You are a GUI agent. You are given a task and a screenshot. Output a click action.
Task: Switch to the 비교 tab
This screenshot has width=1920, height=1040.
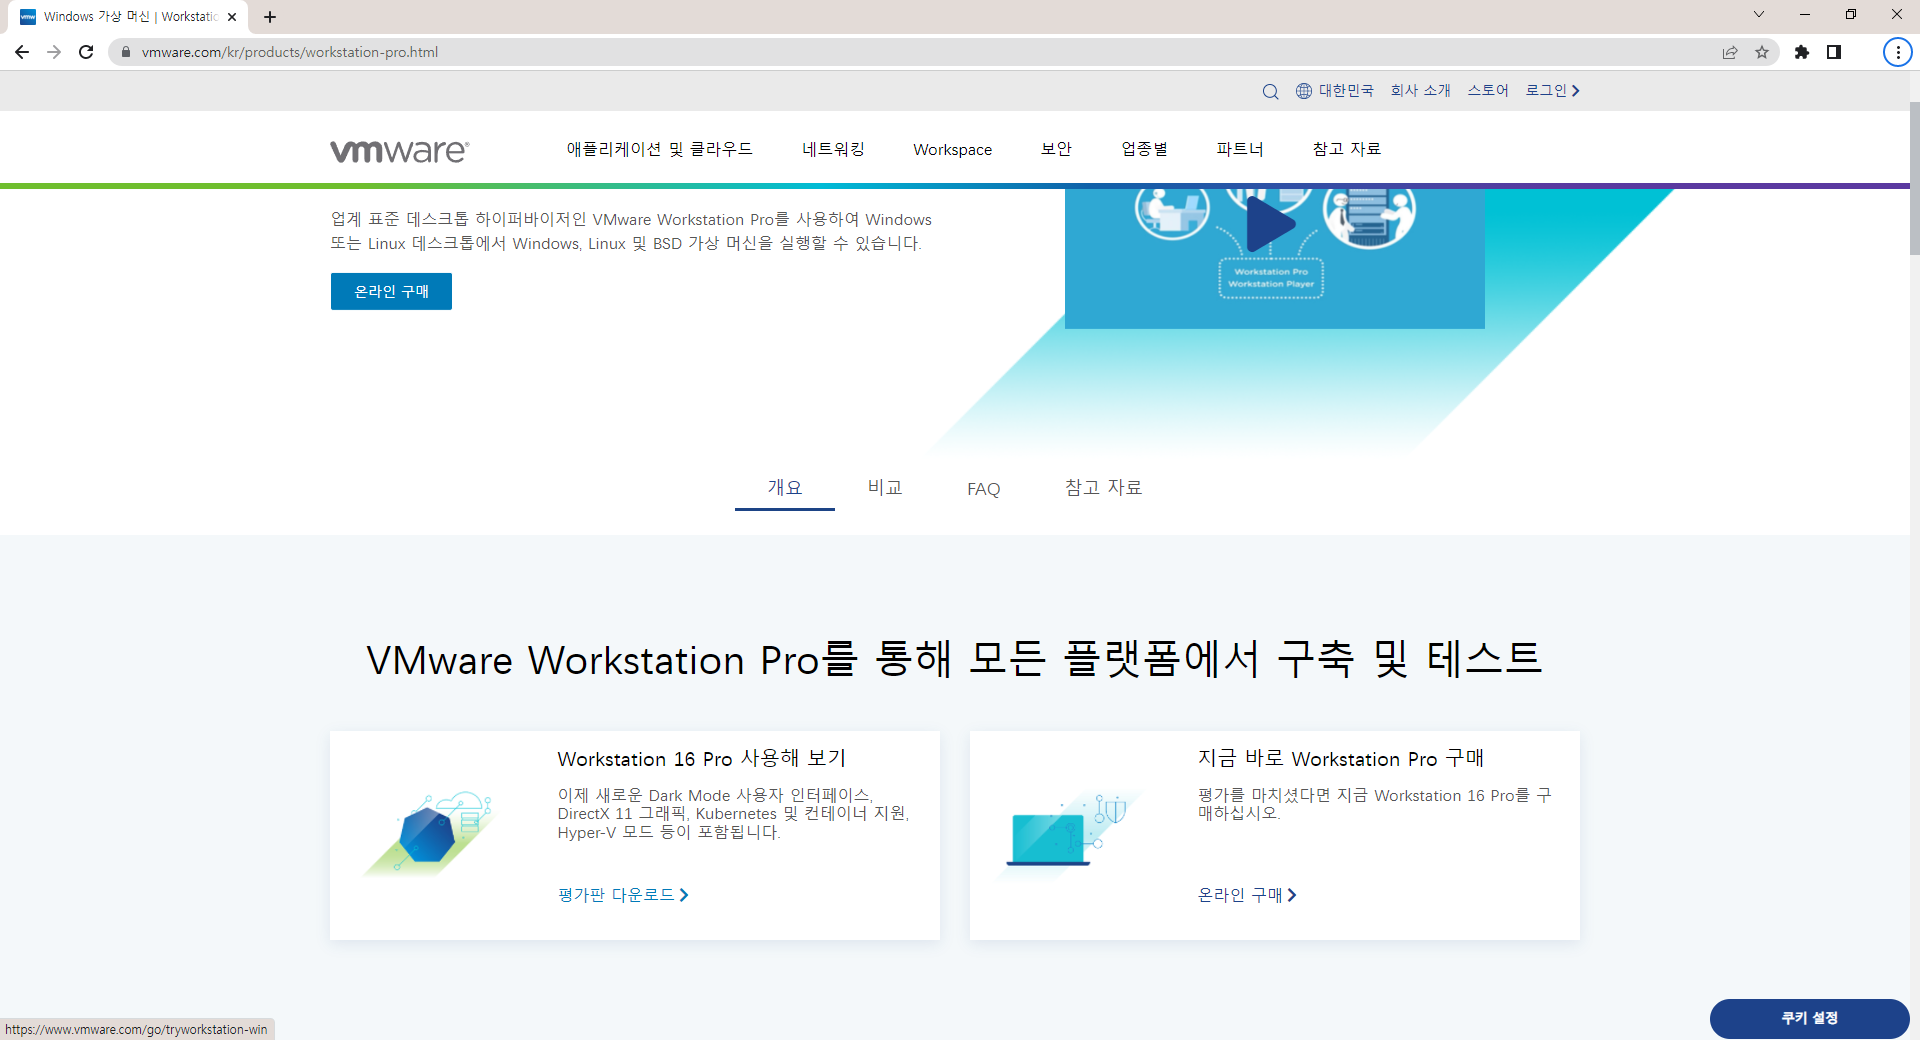click(885, 488)
